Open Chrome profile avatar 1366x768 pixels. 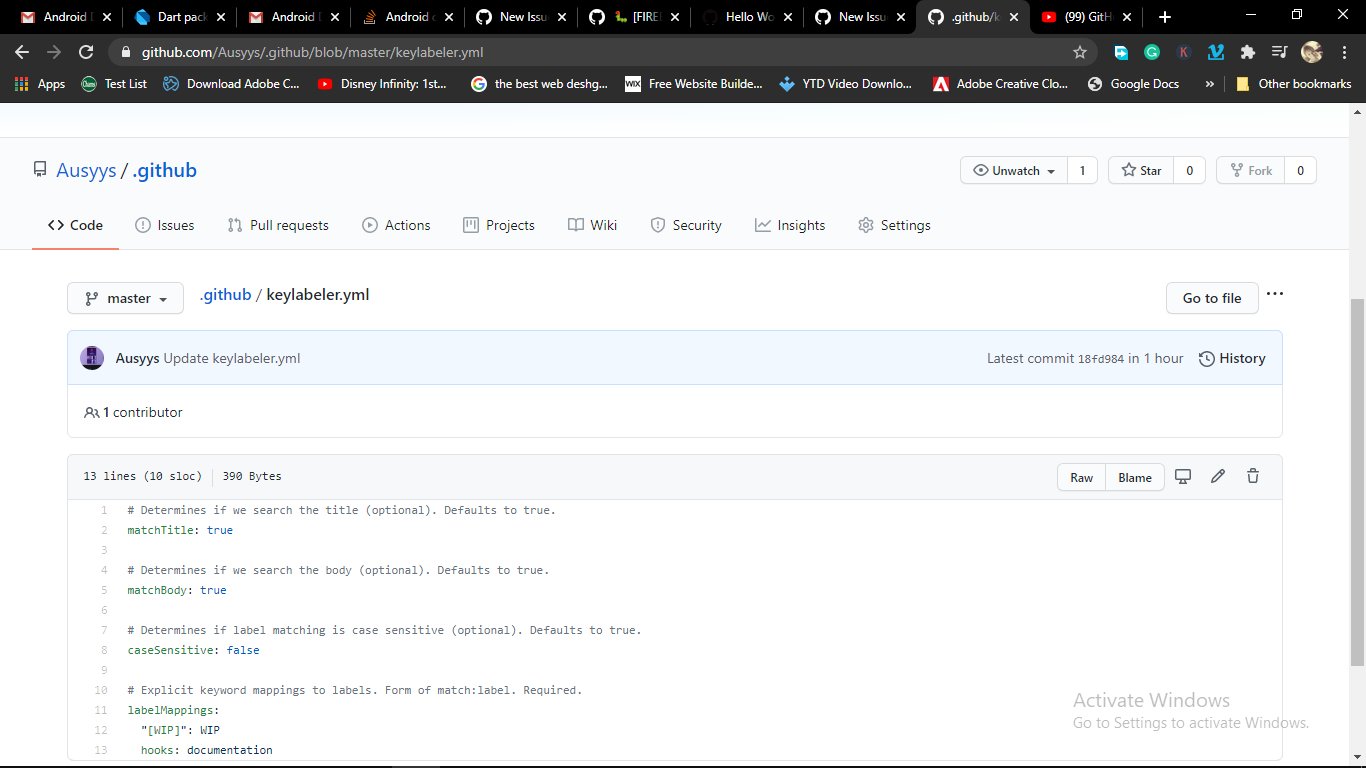(x=1312, y=52)
